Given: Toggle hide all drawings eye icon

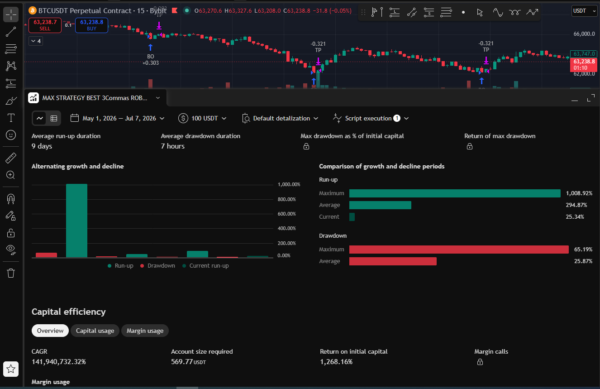Looking at the screenshot, I should pos(11,249).
